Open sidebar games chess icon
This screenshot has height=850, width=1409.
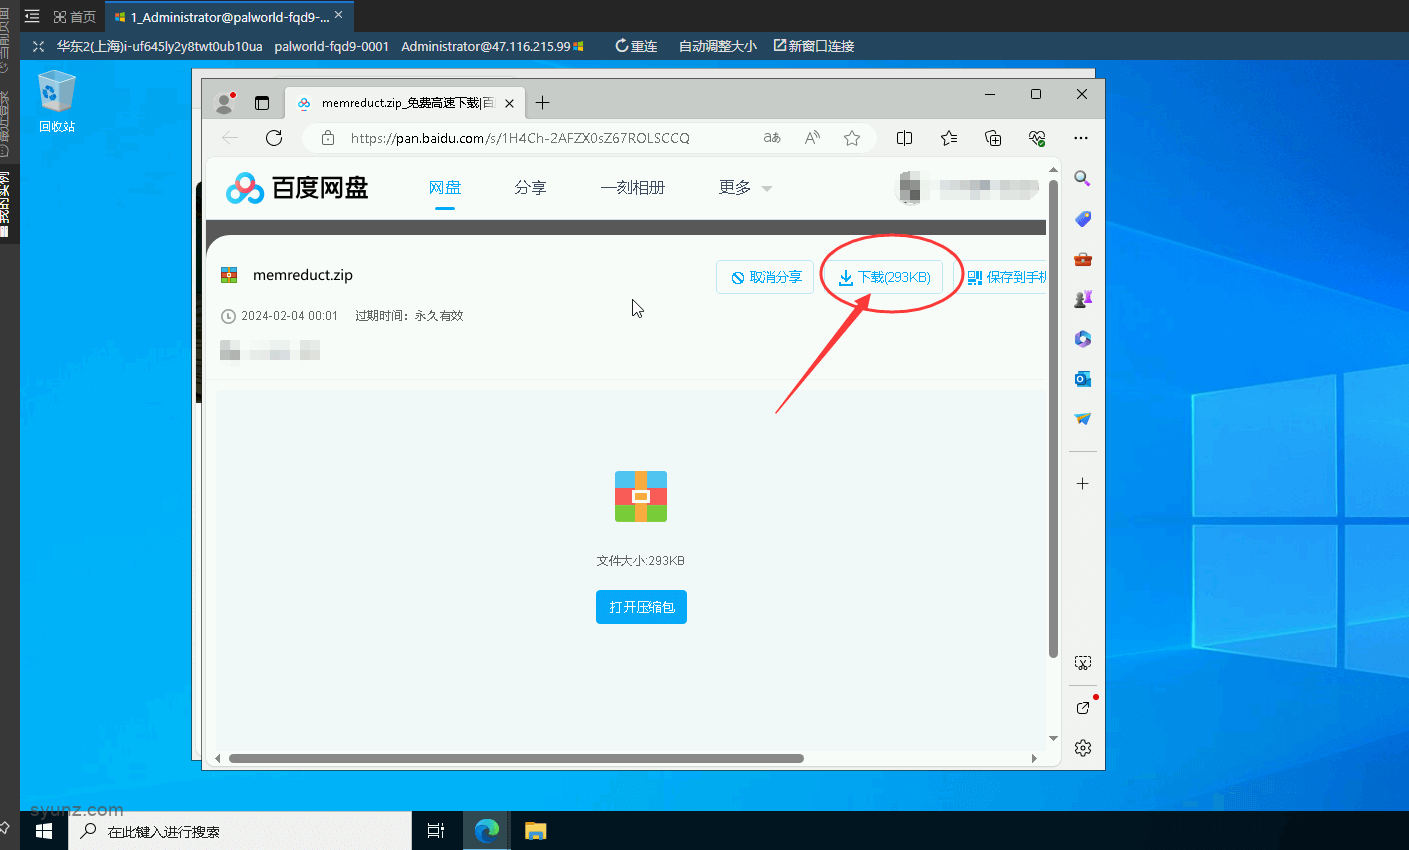point(1082,299)
